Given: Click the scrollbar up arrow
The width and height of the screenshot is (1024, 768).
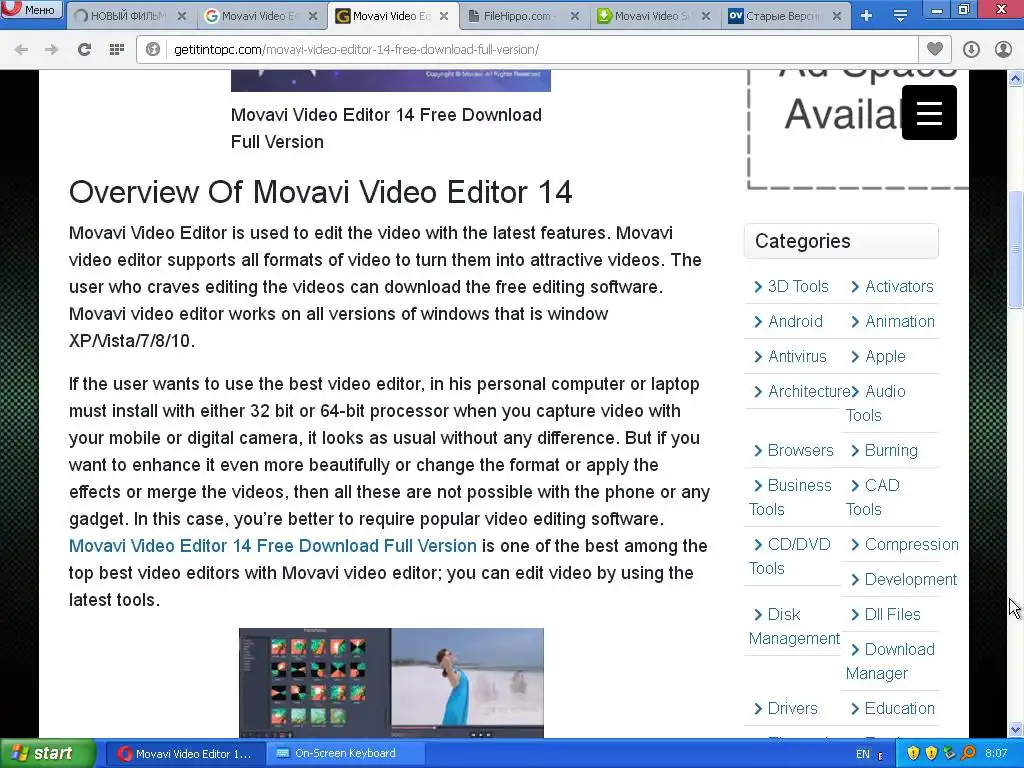Looking at the screenshot, I should (1016, 78).
